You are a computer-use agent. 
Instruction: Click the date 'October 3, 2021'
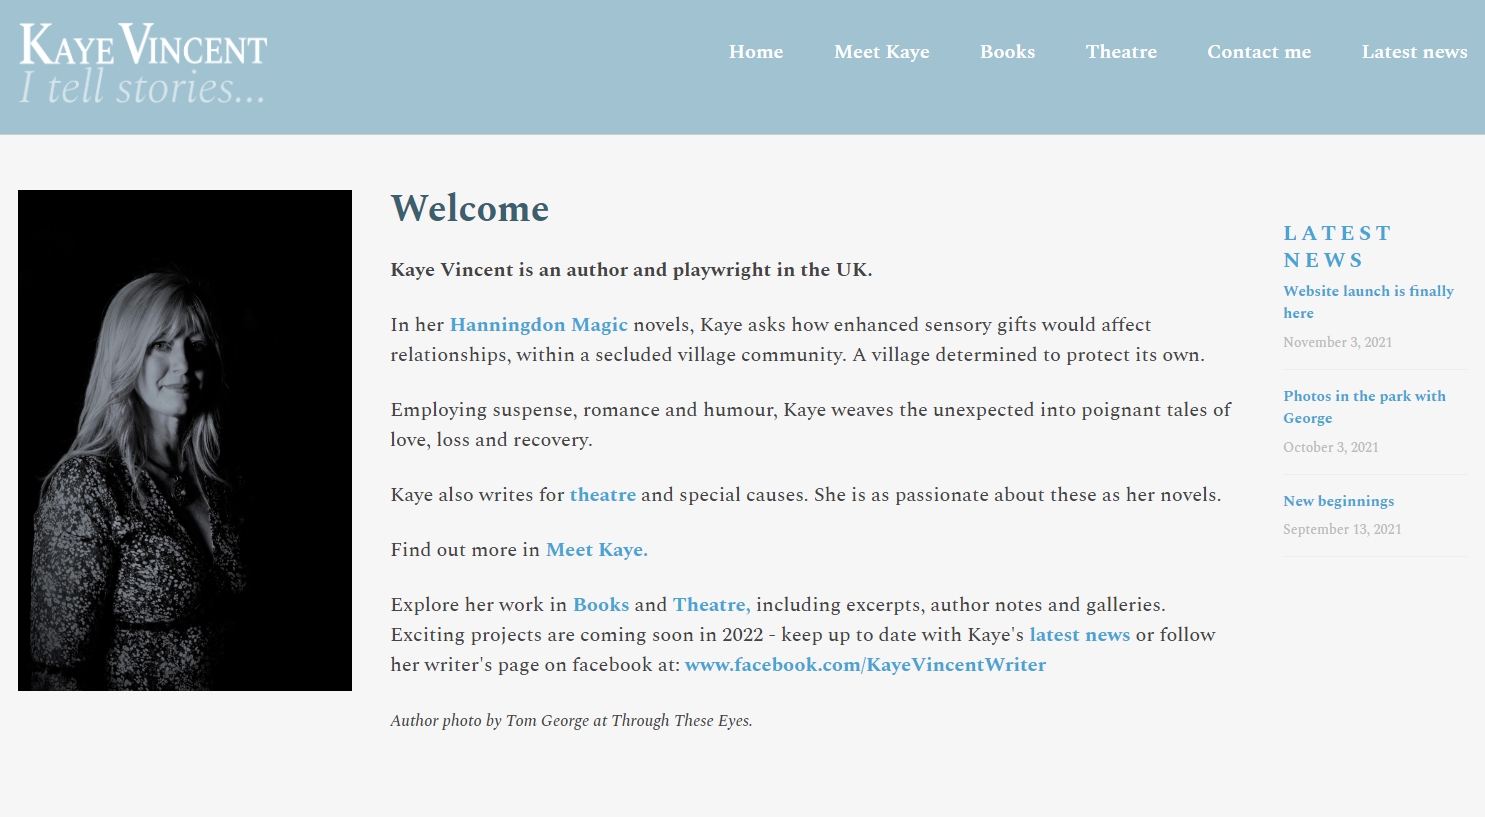(x=1330, y=447)
